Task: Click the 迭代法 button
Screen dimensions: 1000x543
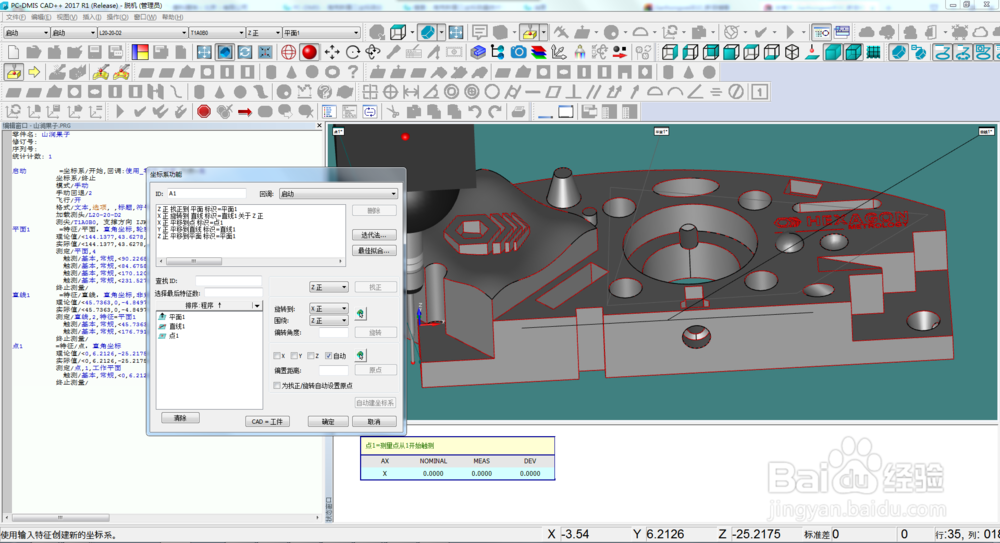Action: click(374, 235)
